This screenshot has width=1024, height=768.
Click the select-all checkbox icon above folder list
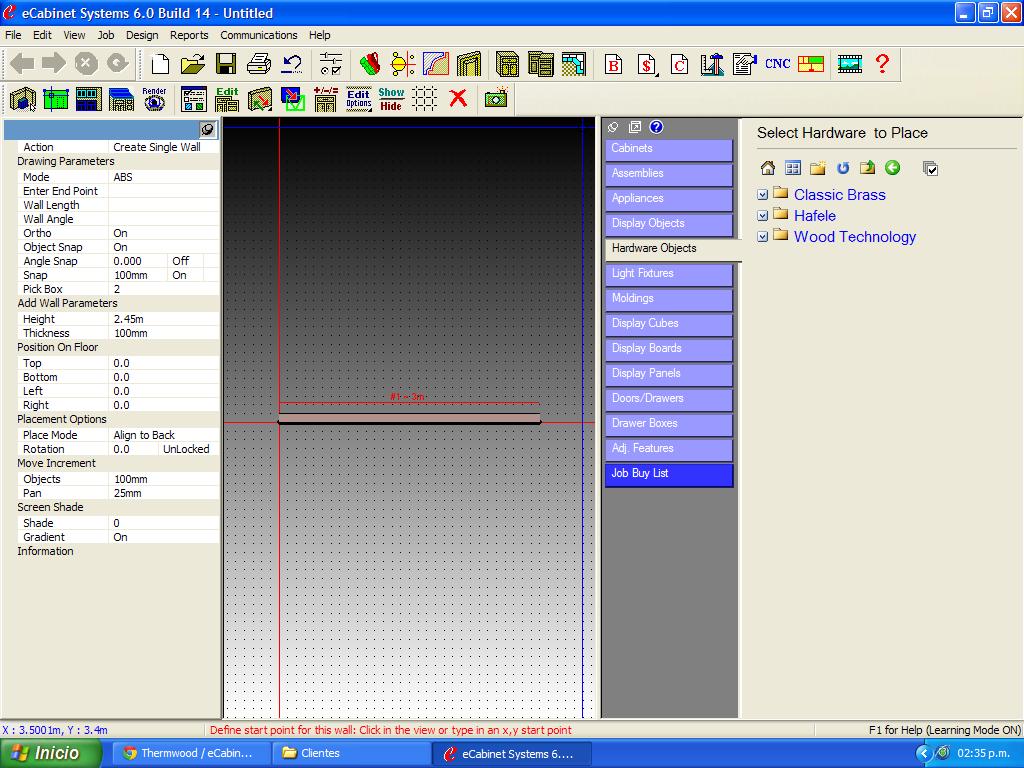click(x=930, y=168)
